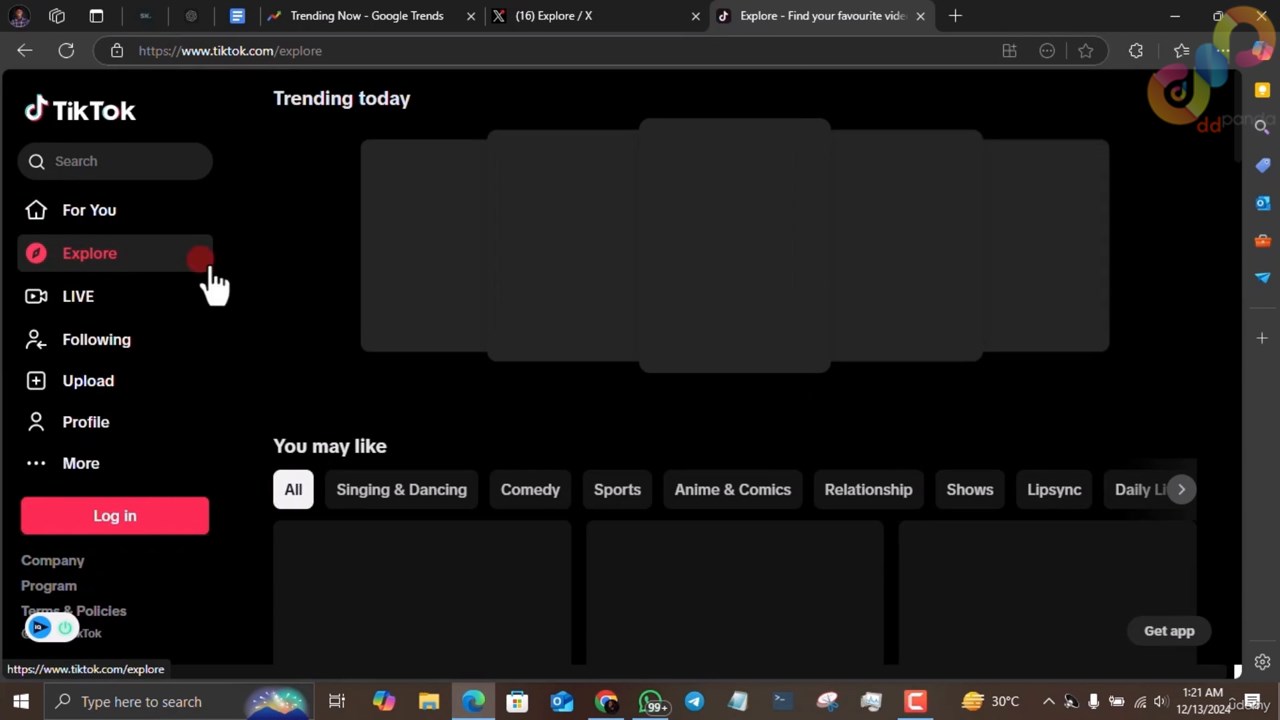The image size is (1280, 720).
Task: Add a new Edge sidebar app
Action: (x=1262, y=339)
